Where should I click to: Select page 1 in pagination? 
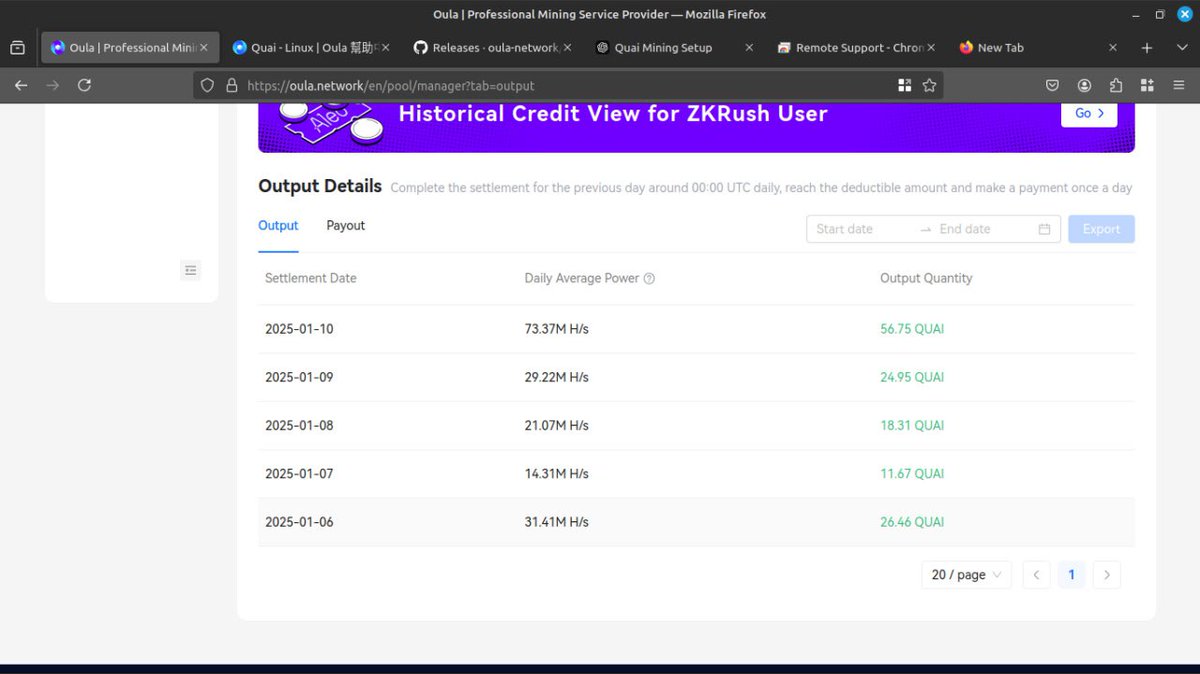(x=1071, y=575)
